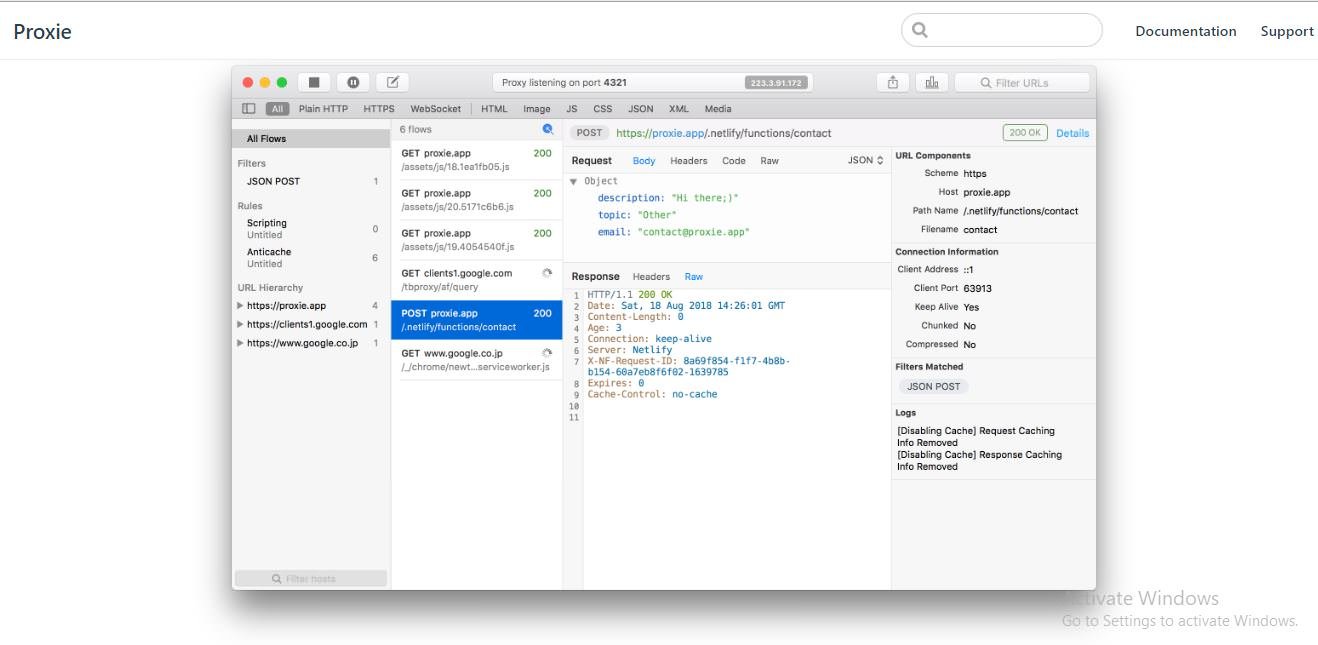
Task: Click the Client Port value 63913
Action: click(x=978, y=288)
